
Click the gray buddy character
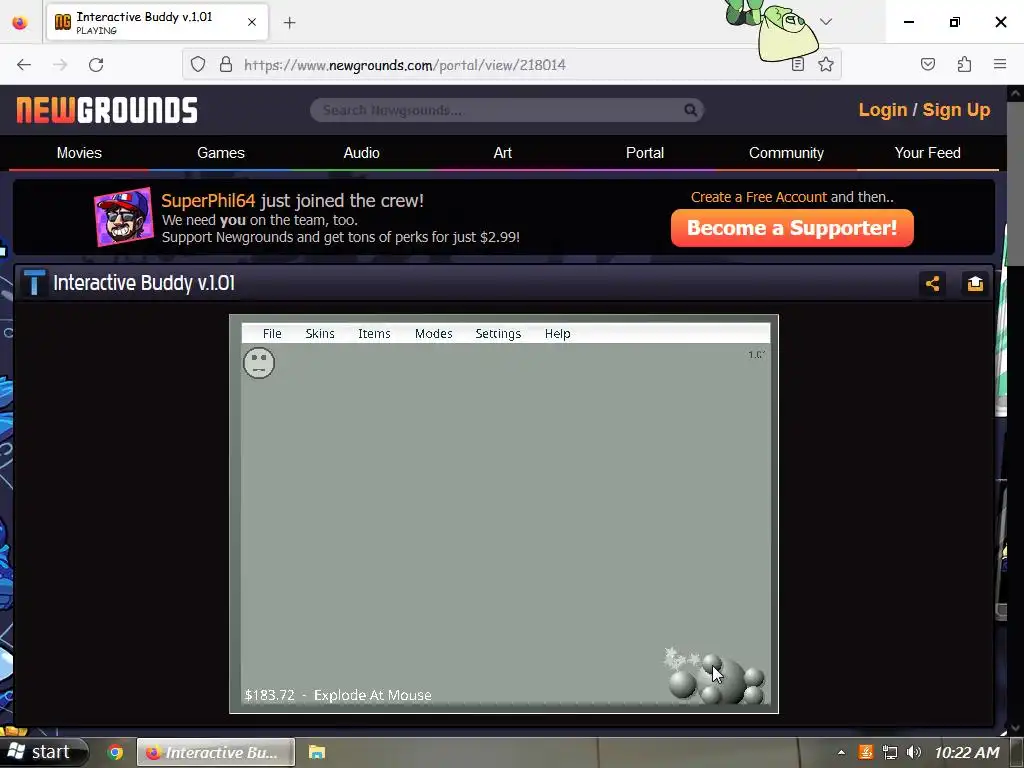716,678
